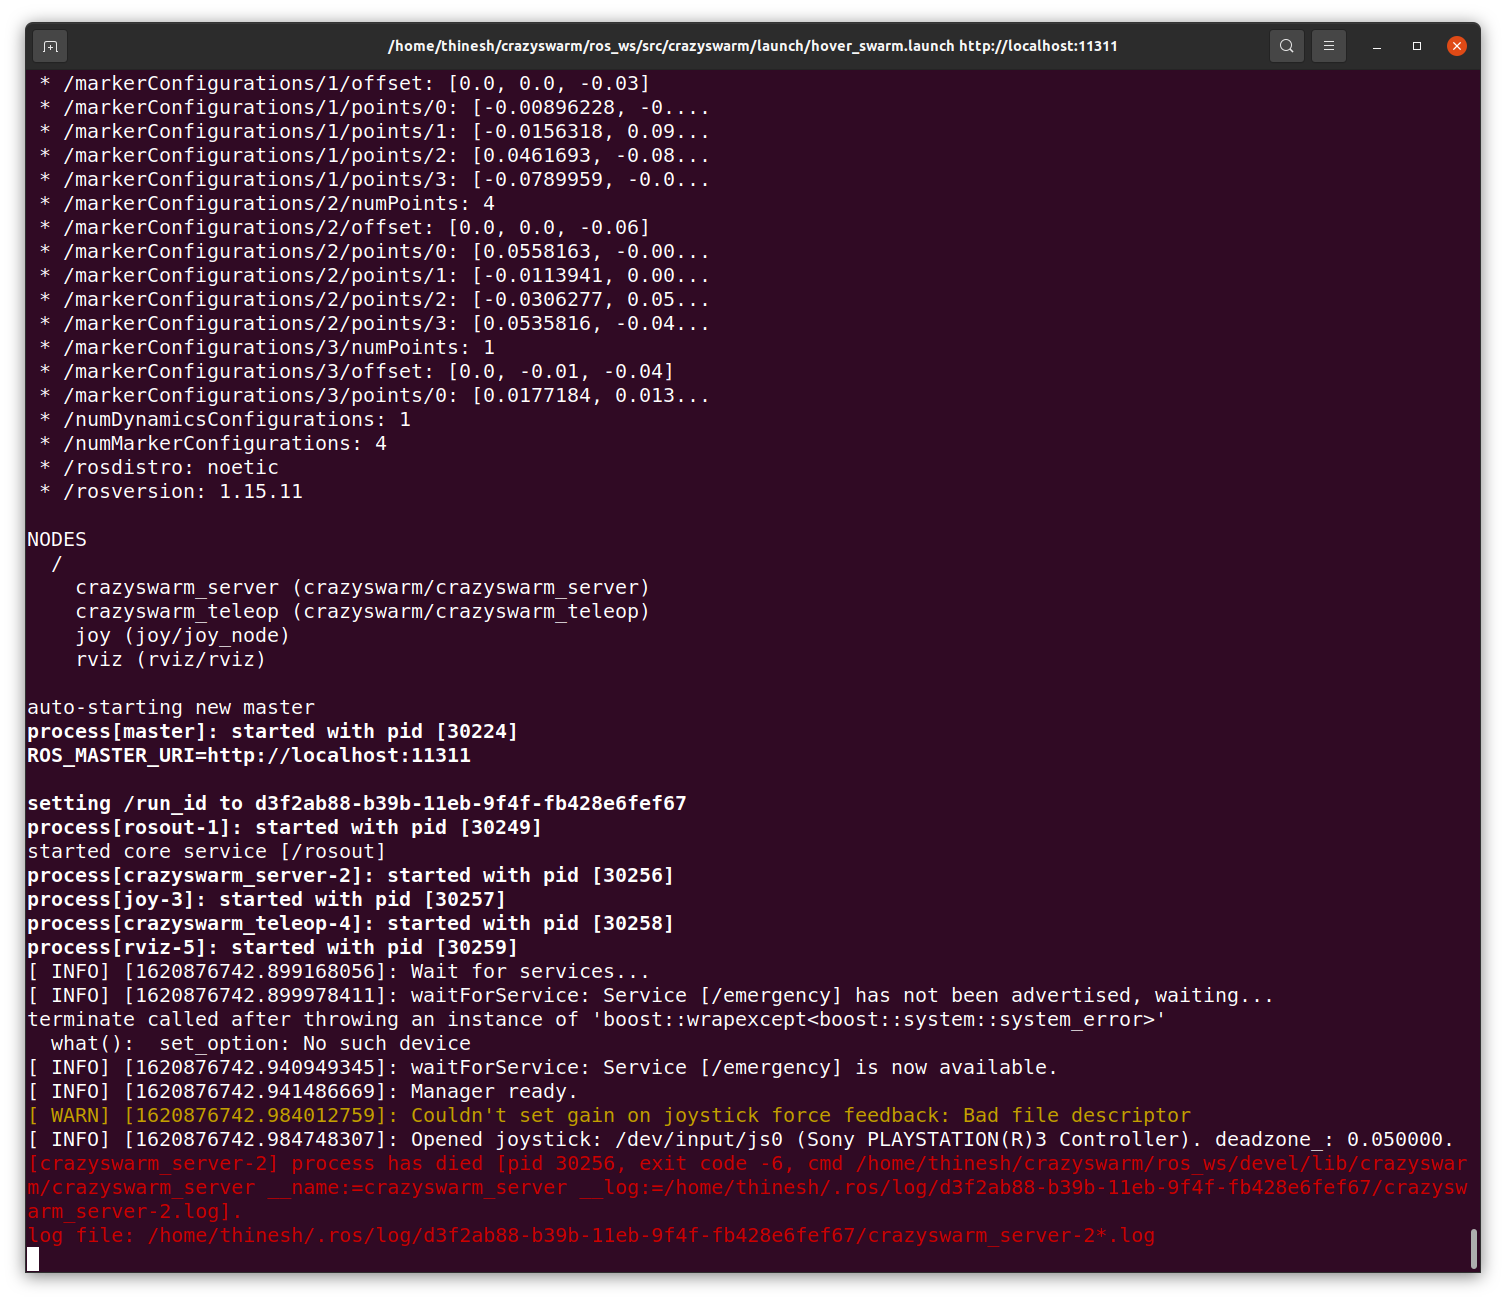Click the window title path text

[753, 46]
